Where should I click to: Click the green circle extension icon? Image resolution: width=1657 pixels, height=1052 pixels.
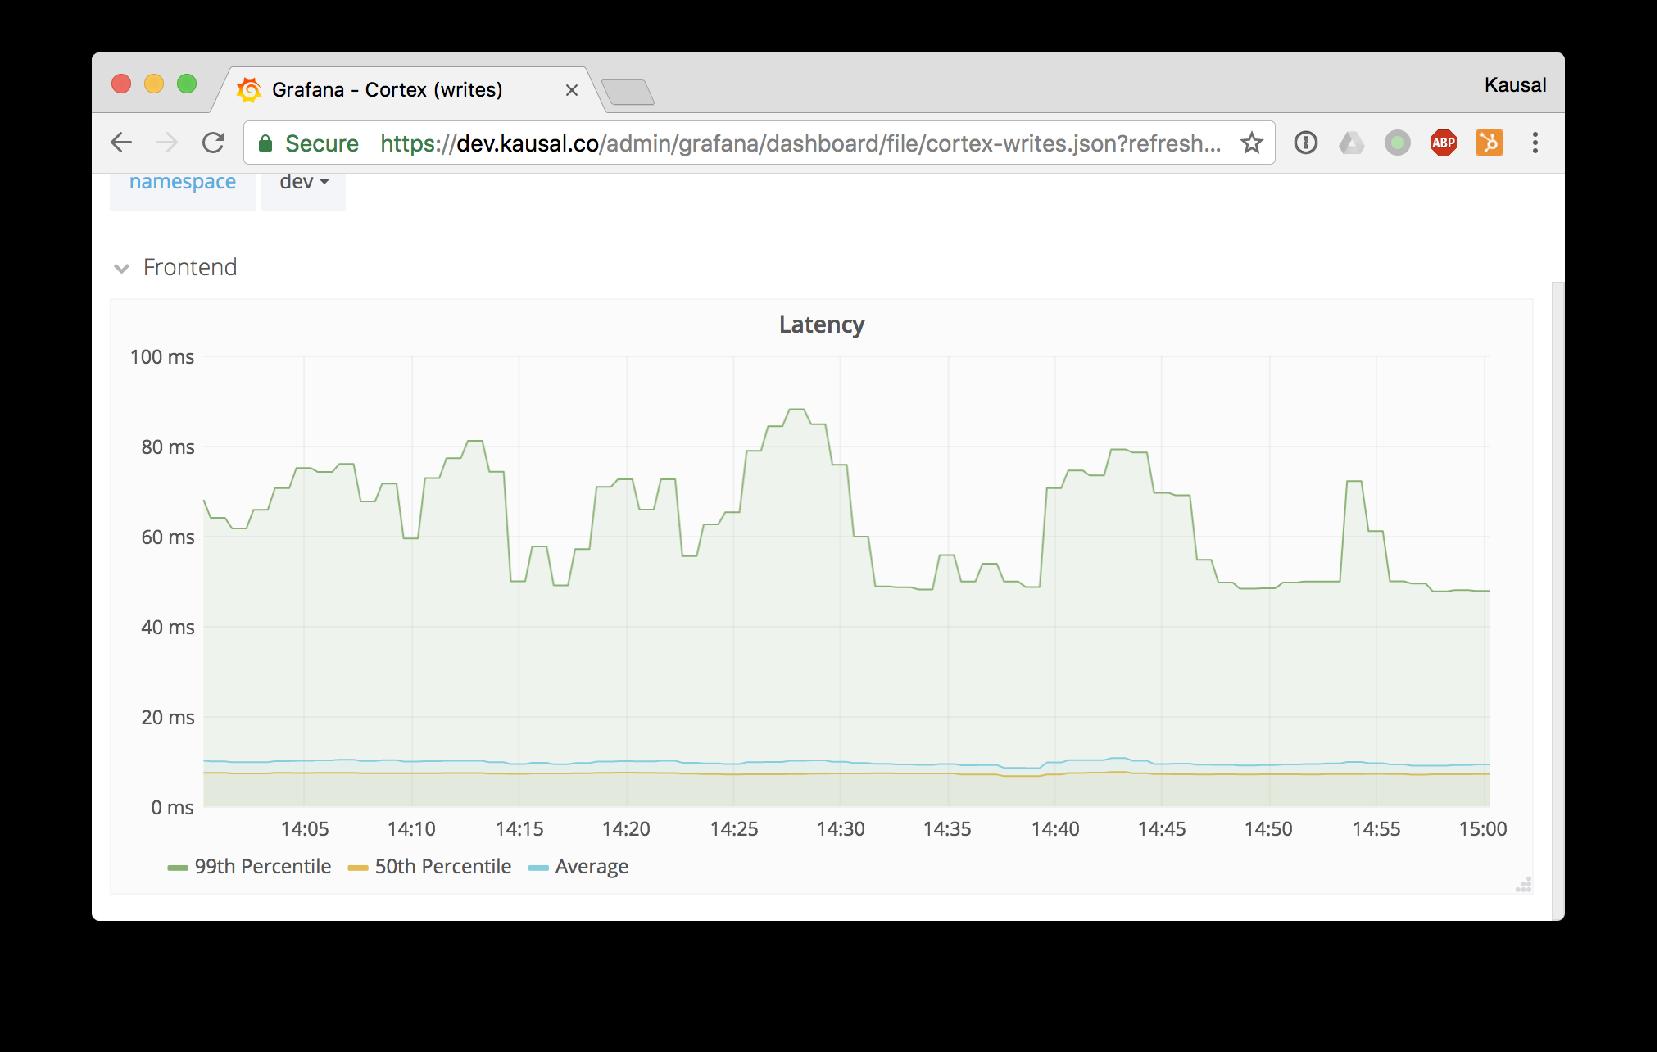click(1397, 143)
